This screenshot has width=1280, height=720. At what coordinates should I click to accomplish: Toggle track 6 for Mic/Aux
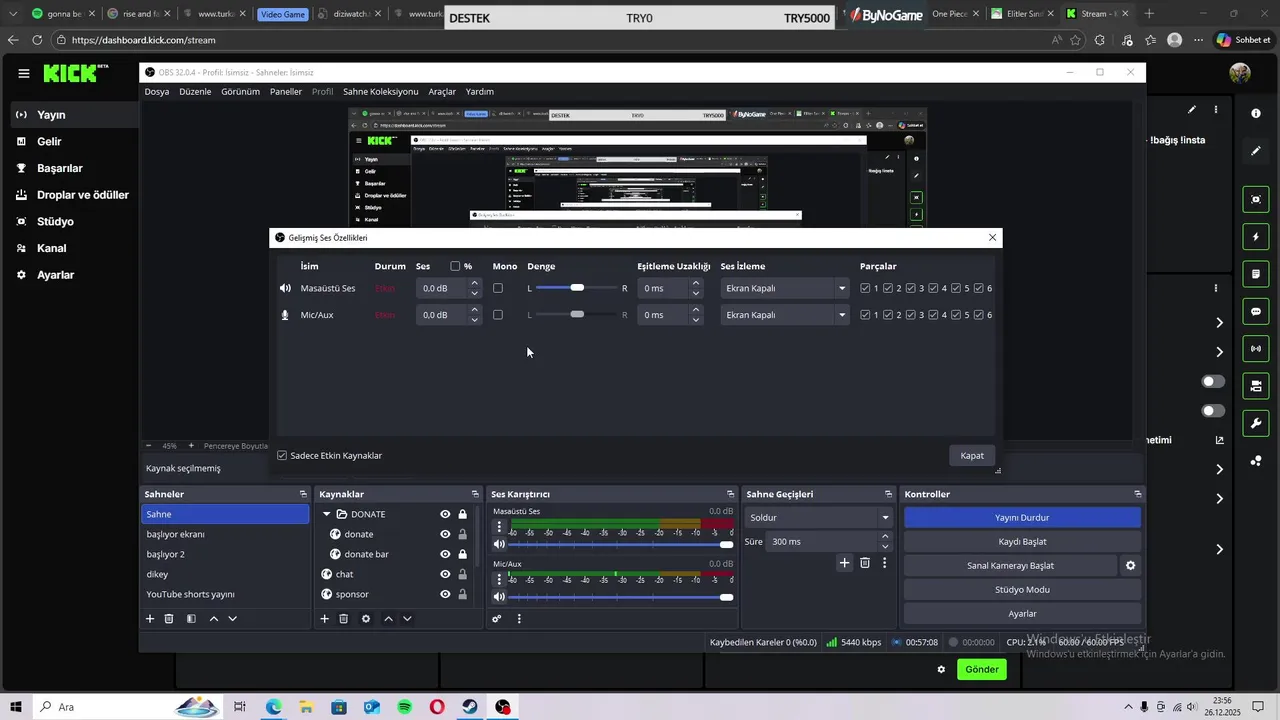[x=979, y=315]
